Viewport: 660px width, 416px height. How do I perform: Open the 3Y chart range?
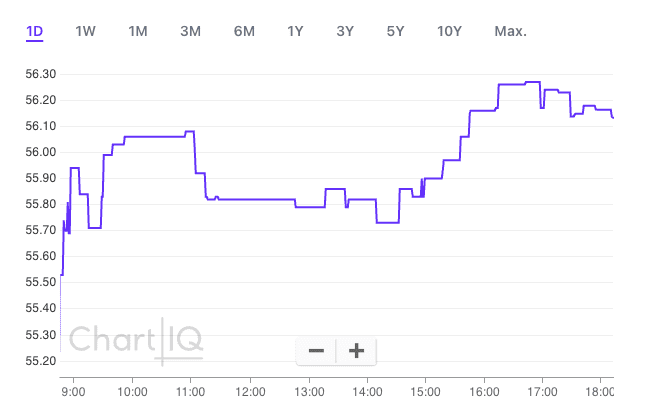(345, 31)
